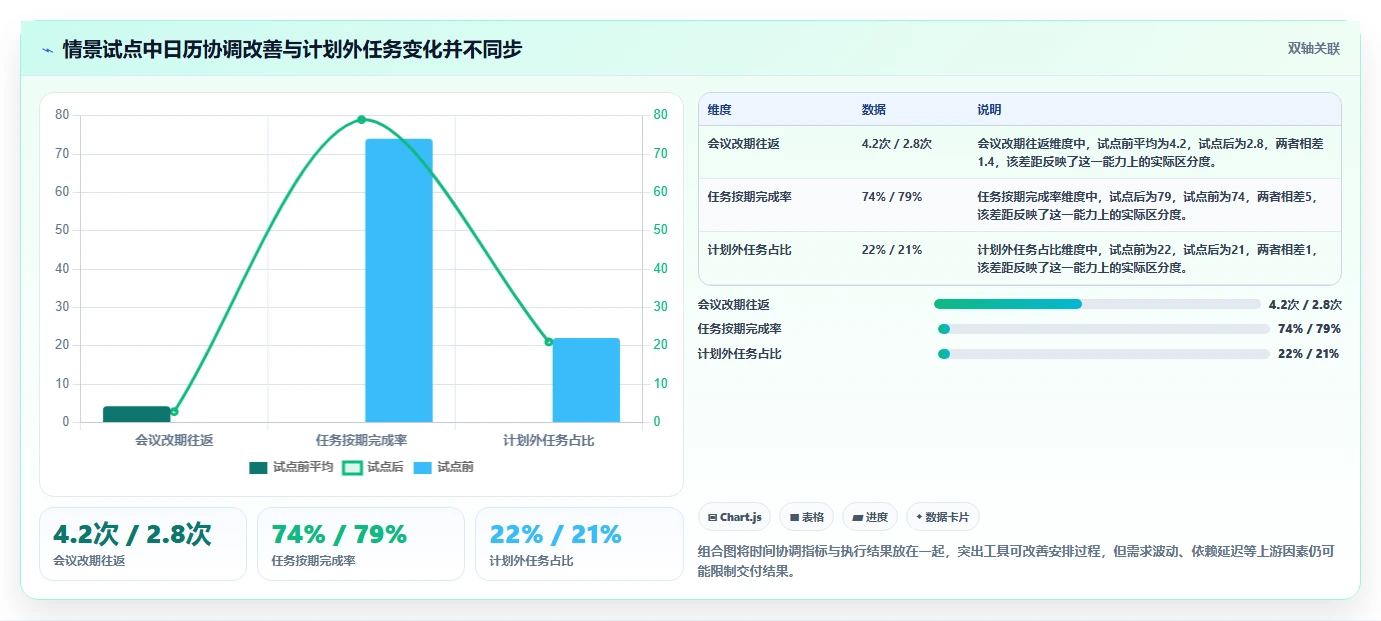Click the 计划外任务占比 progress bar
1381x621 pixels.
[x=1104, y=354]
